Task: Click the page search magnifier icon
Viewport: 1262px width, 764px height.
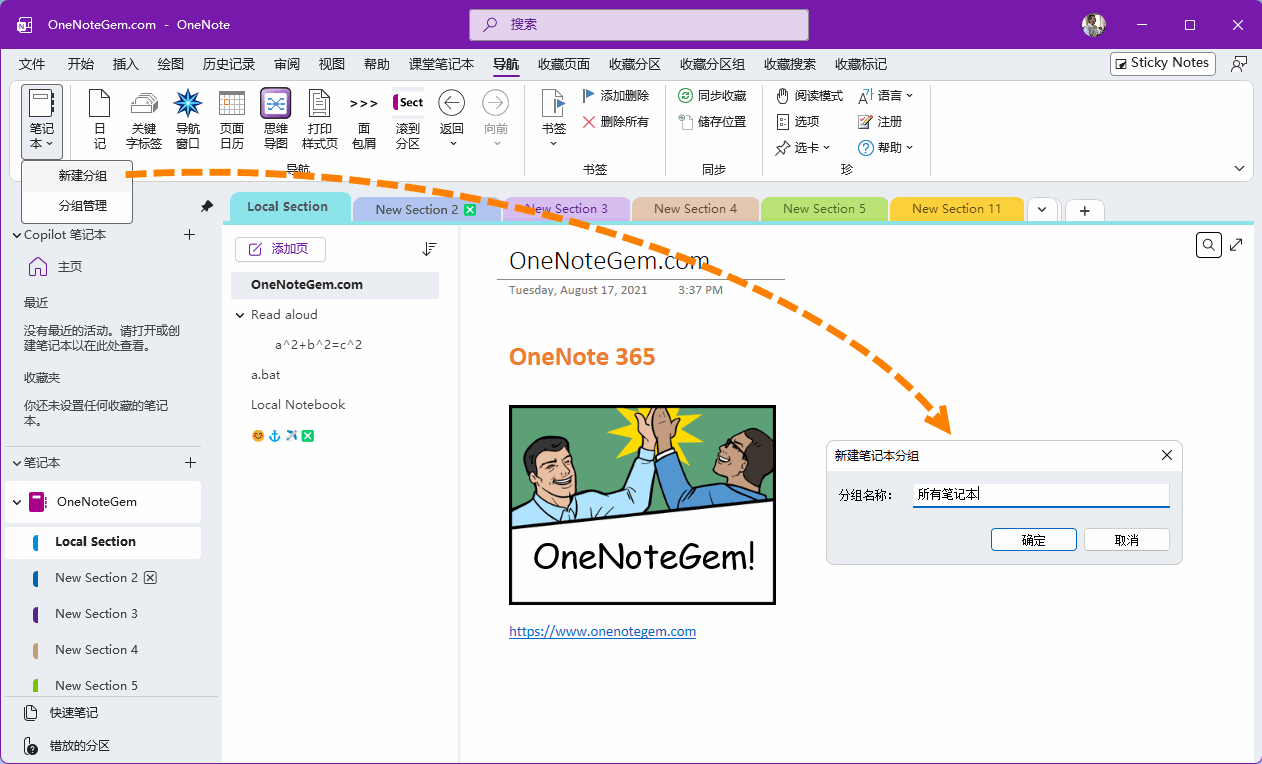Action: pyautogui.click(x=1209, y=245)
